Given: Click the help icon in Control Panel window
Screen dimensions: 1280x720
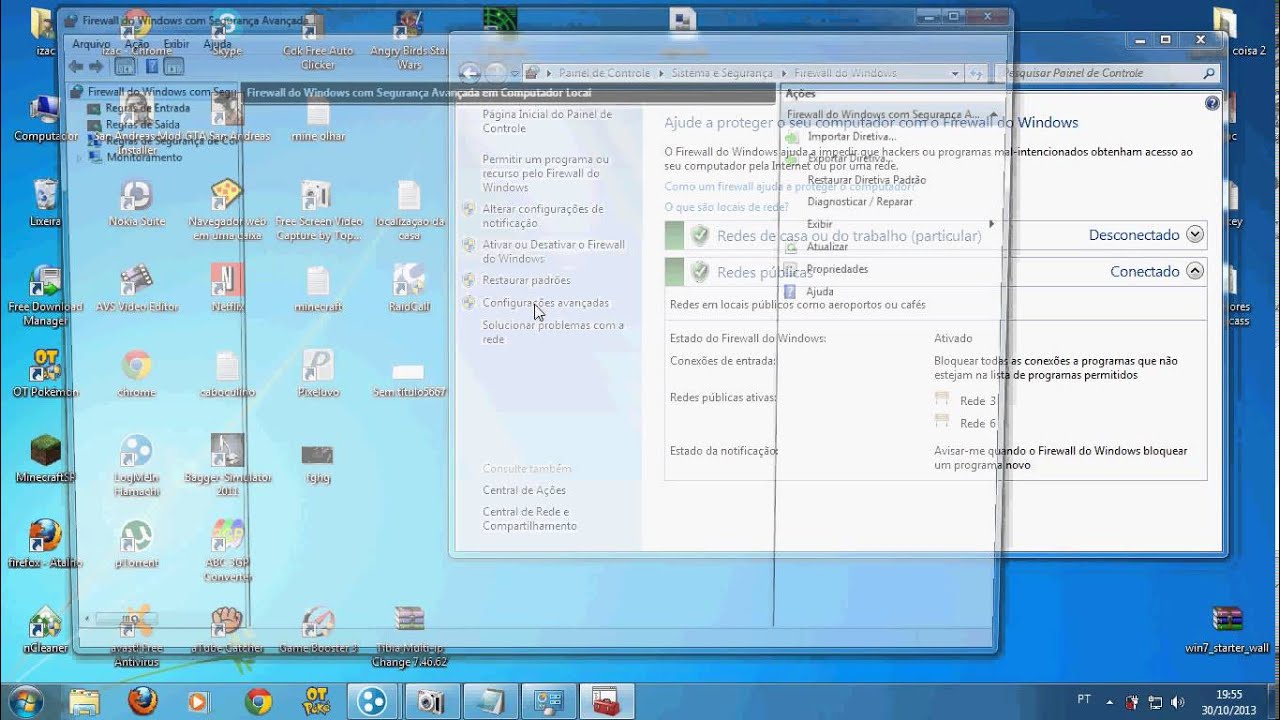Looking at the screenshot, I should pos(1212,103).
